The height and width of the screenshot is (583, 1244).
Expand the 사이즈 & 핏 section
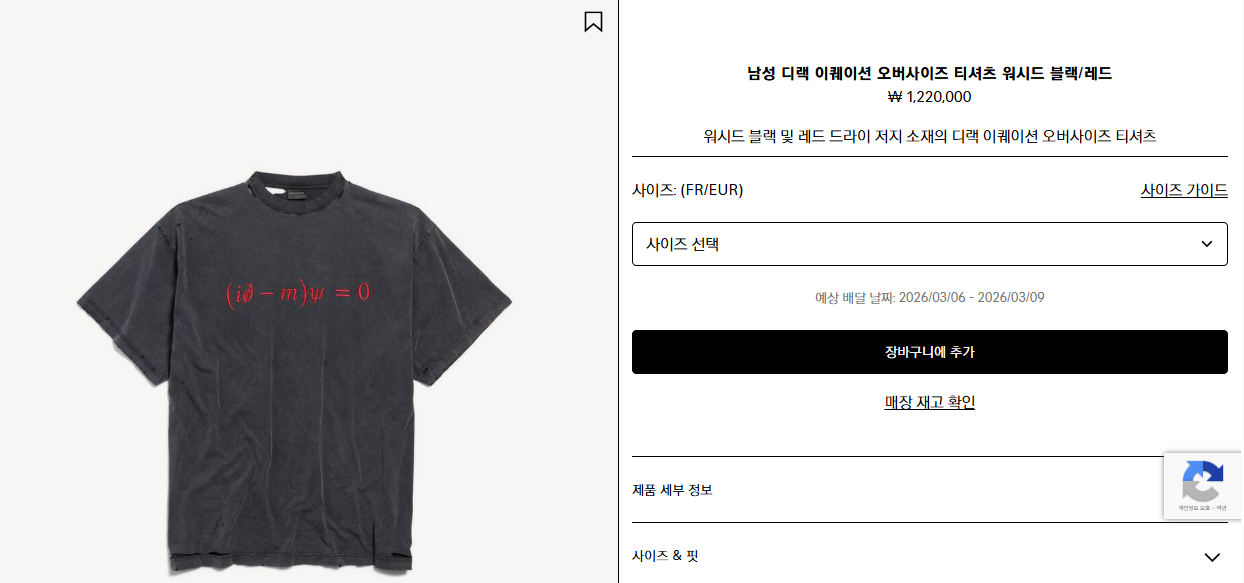click(929, 556)
